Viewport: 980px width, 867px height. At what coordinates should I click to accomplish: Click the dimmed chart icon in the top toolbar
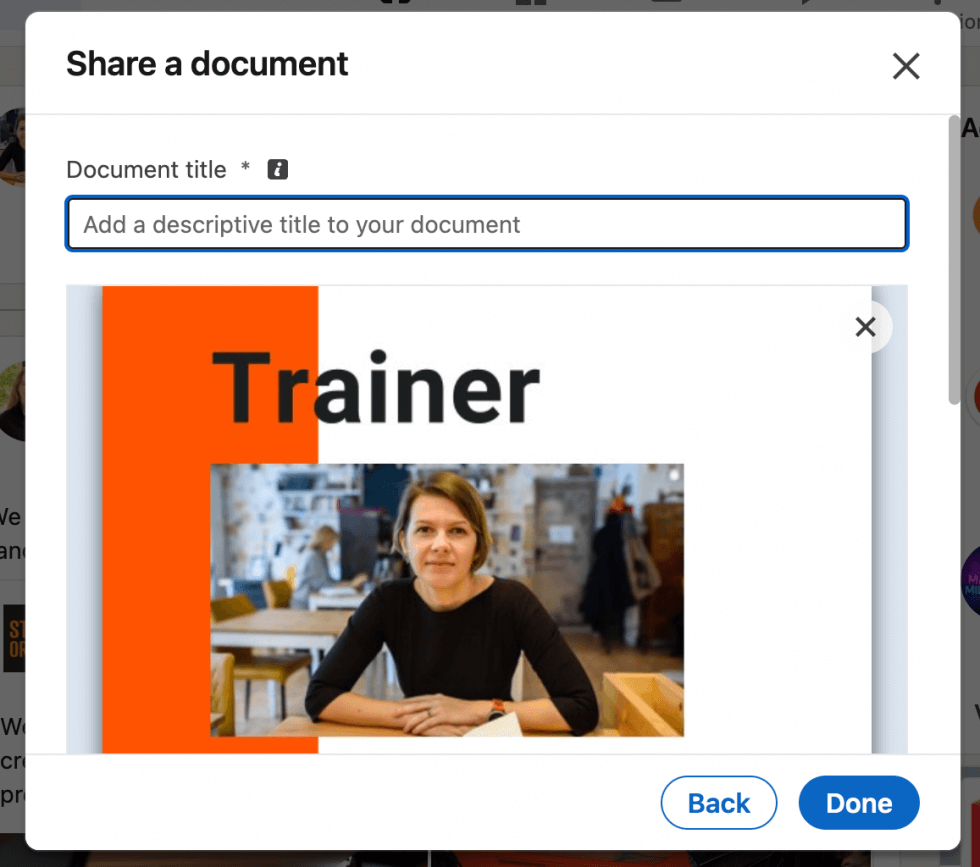tap(530, 5)
